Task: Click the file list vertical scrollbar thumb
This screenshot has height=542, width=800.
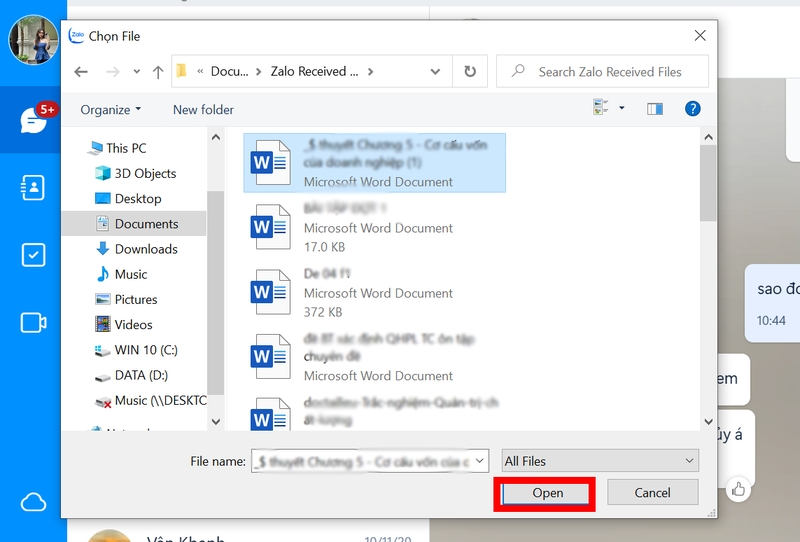Action: pyautogui.click(x=708, y=183)
